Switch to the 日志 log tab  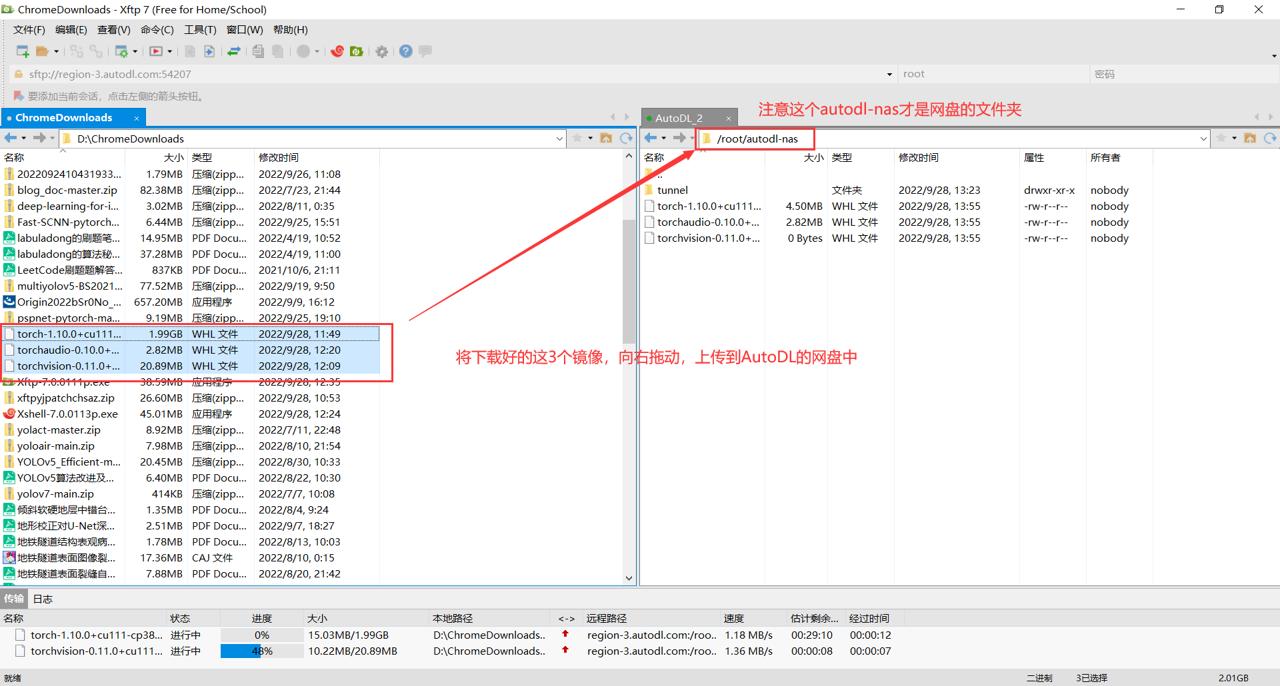[43, 599]
